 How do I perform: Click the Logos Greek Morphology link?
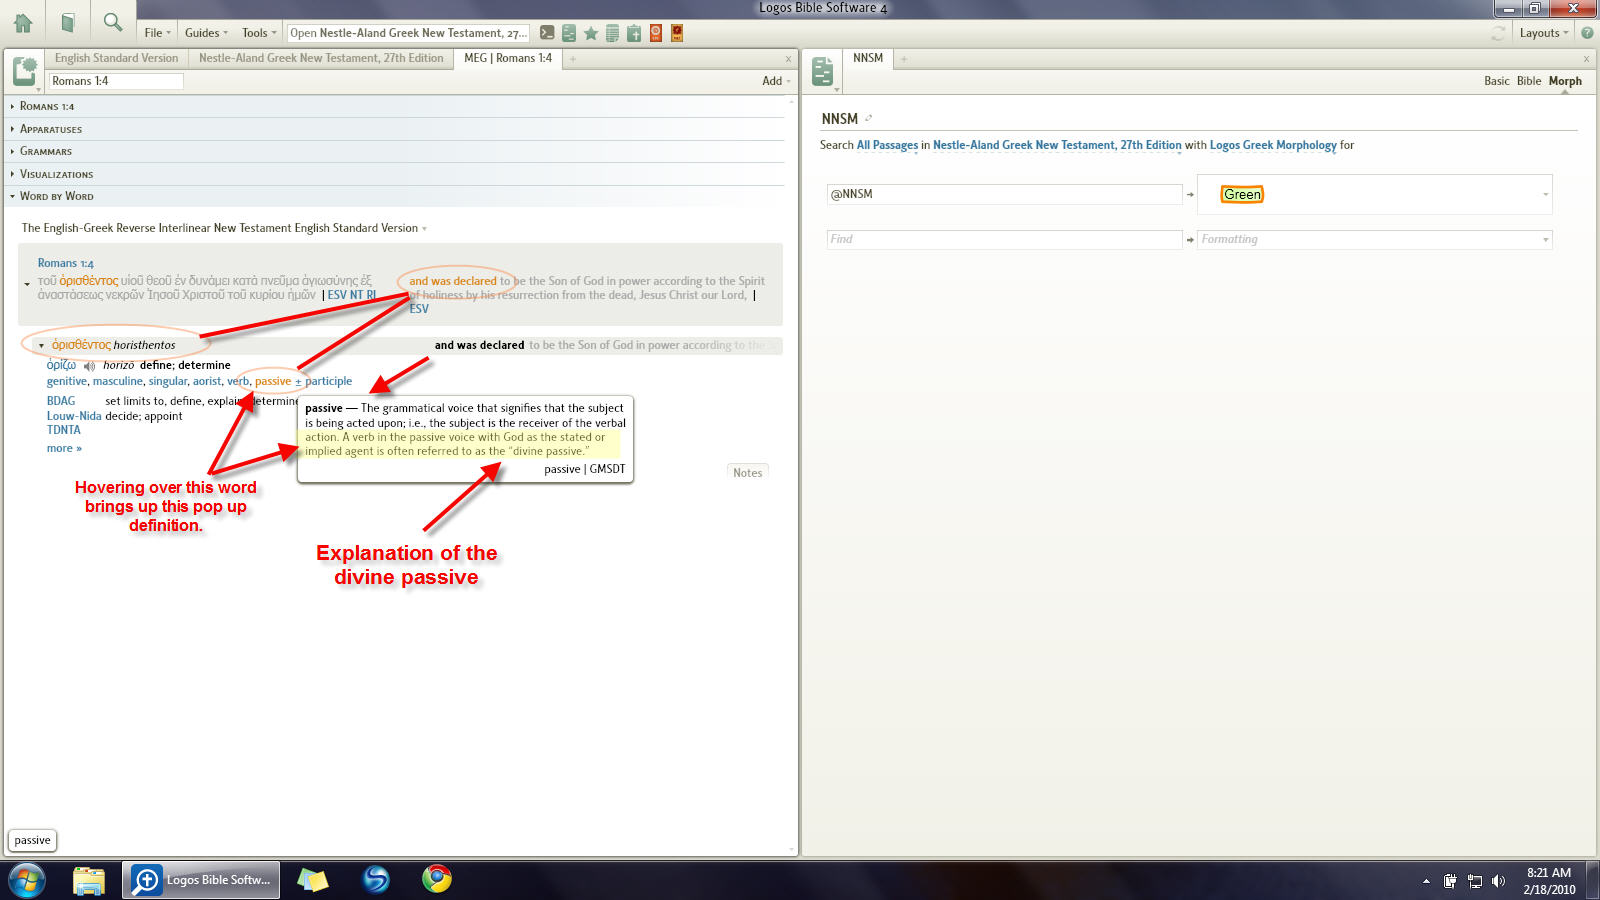tap(1273, 145)
